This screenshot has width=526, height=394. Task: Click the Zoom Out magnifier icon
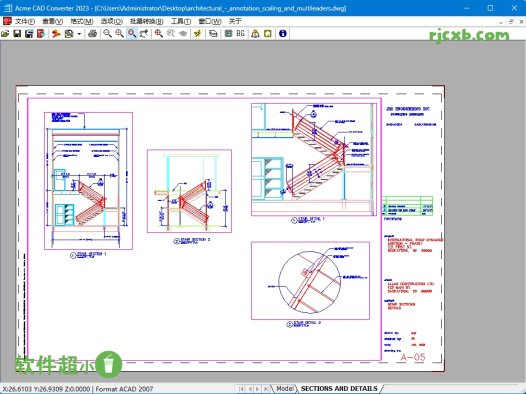point(107,34)
